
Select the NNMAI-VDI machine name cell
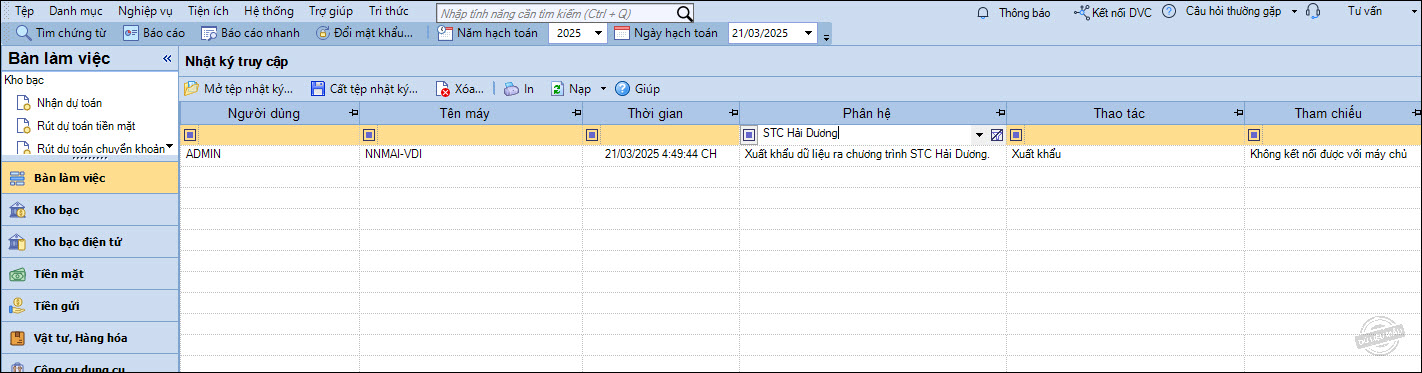(471, 155)
